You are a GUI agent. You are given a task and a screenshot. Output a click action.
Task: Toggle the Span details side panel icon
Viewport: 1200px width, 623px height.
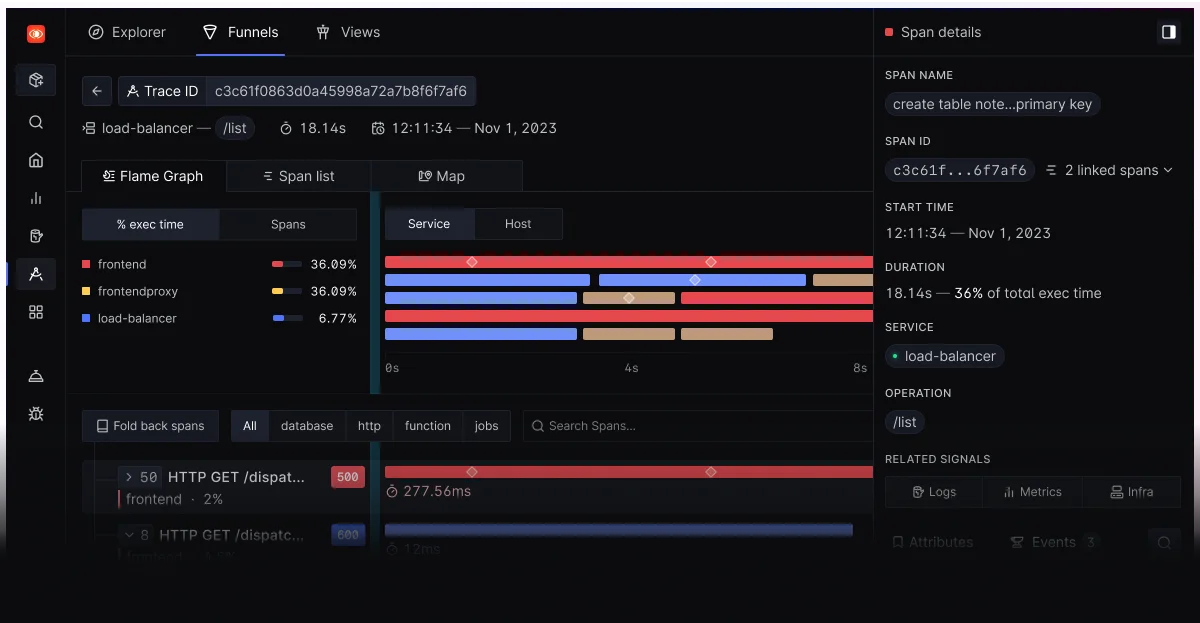click(x=1168, y=32)
